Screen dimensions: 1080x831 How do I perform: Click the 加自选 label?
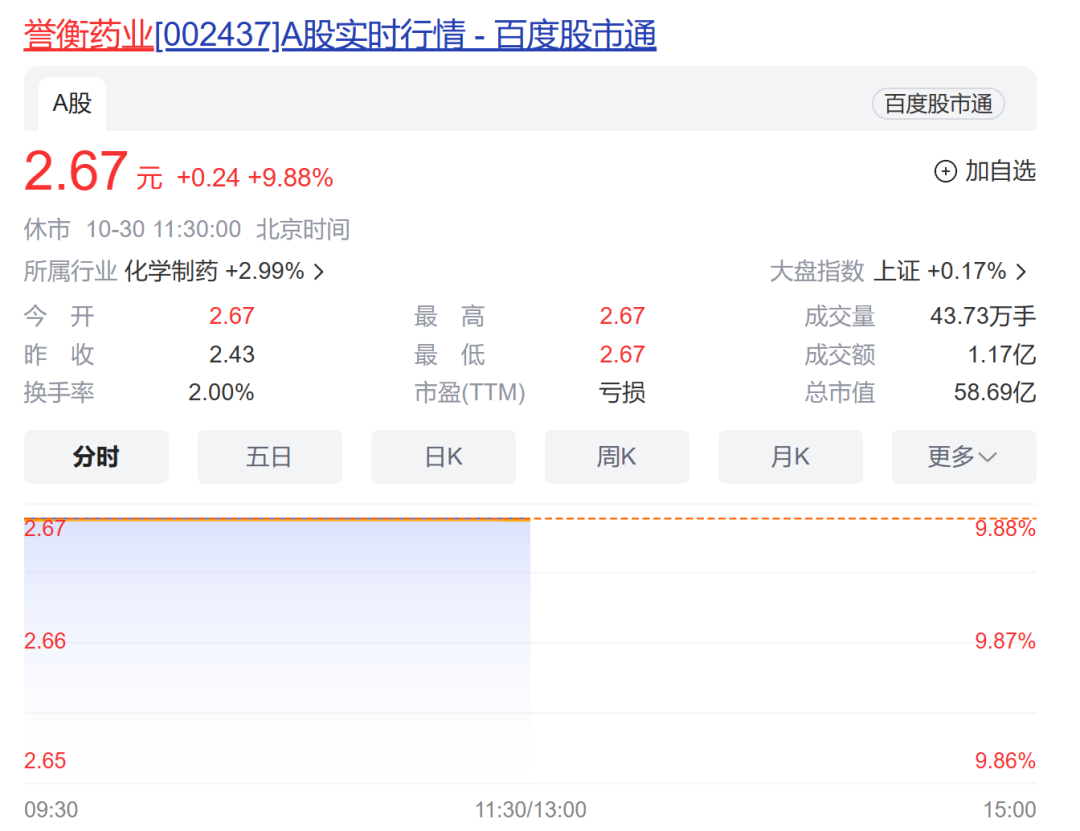coord(1000,171)
